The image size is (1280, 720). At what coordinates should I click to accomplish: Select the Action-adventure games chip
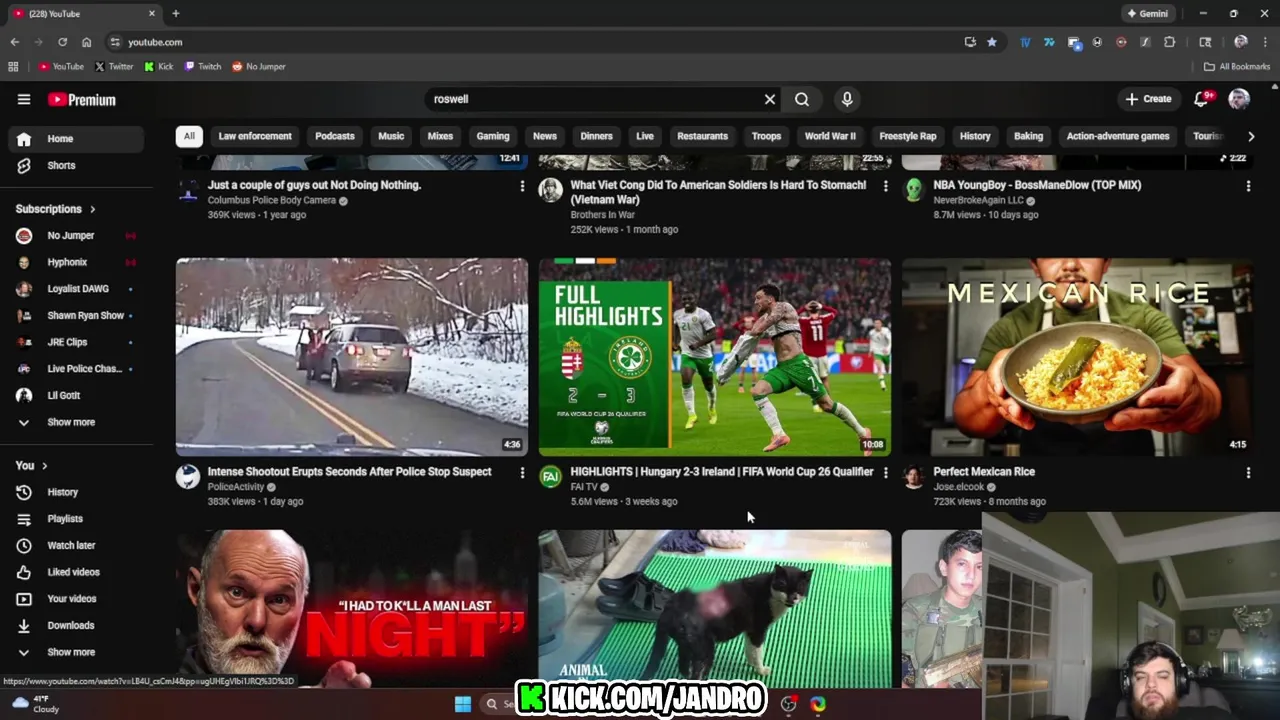(1118, 136)
